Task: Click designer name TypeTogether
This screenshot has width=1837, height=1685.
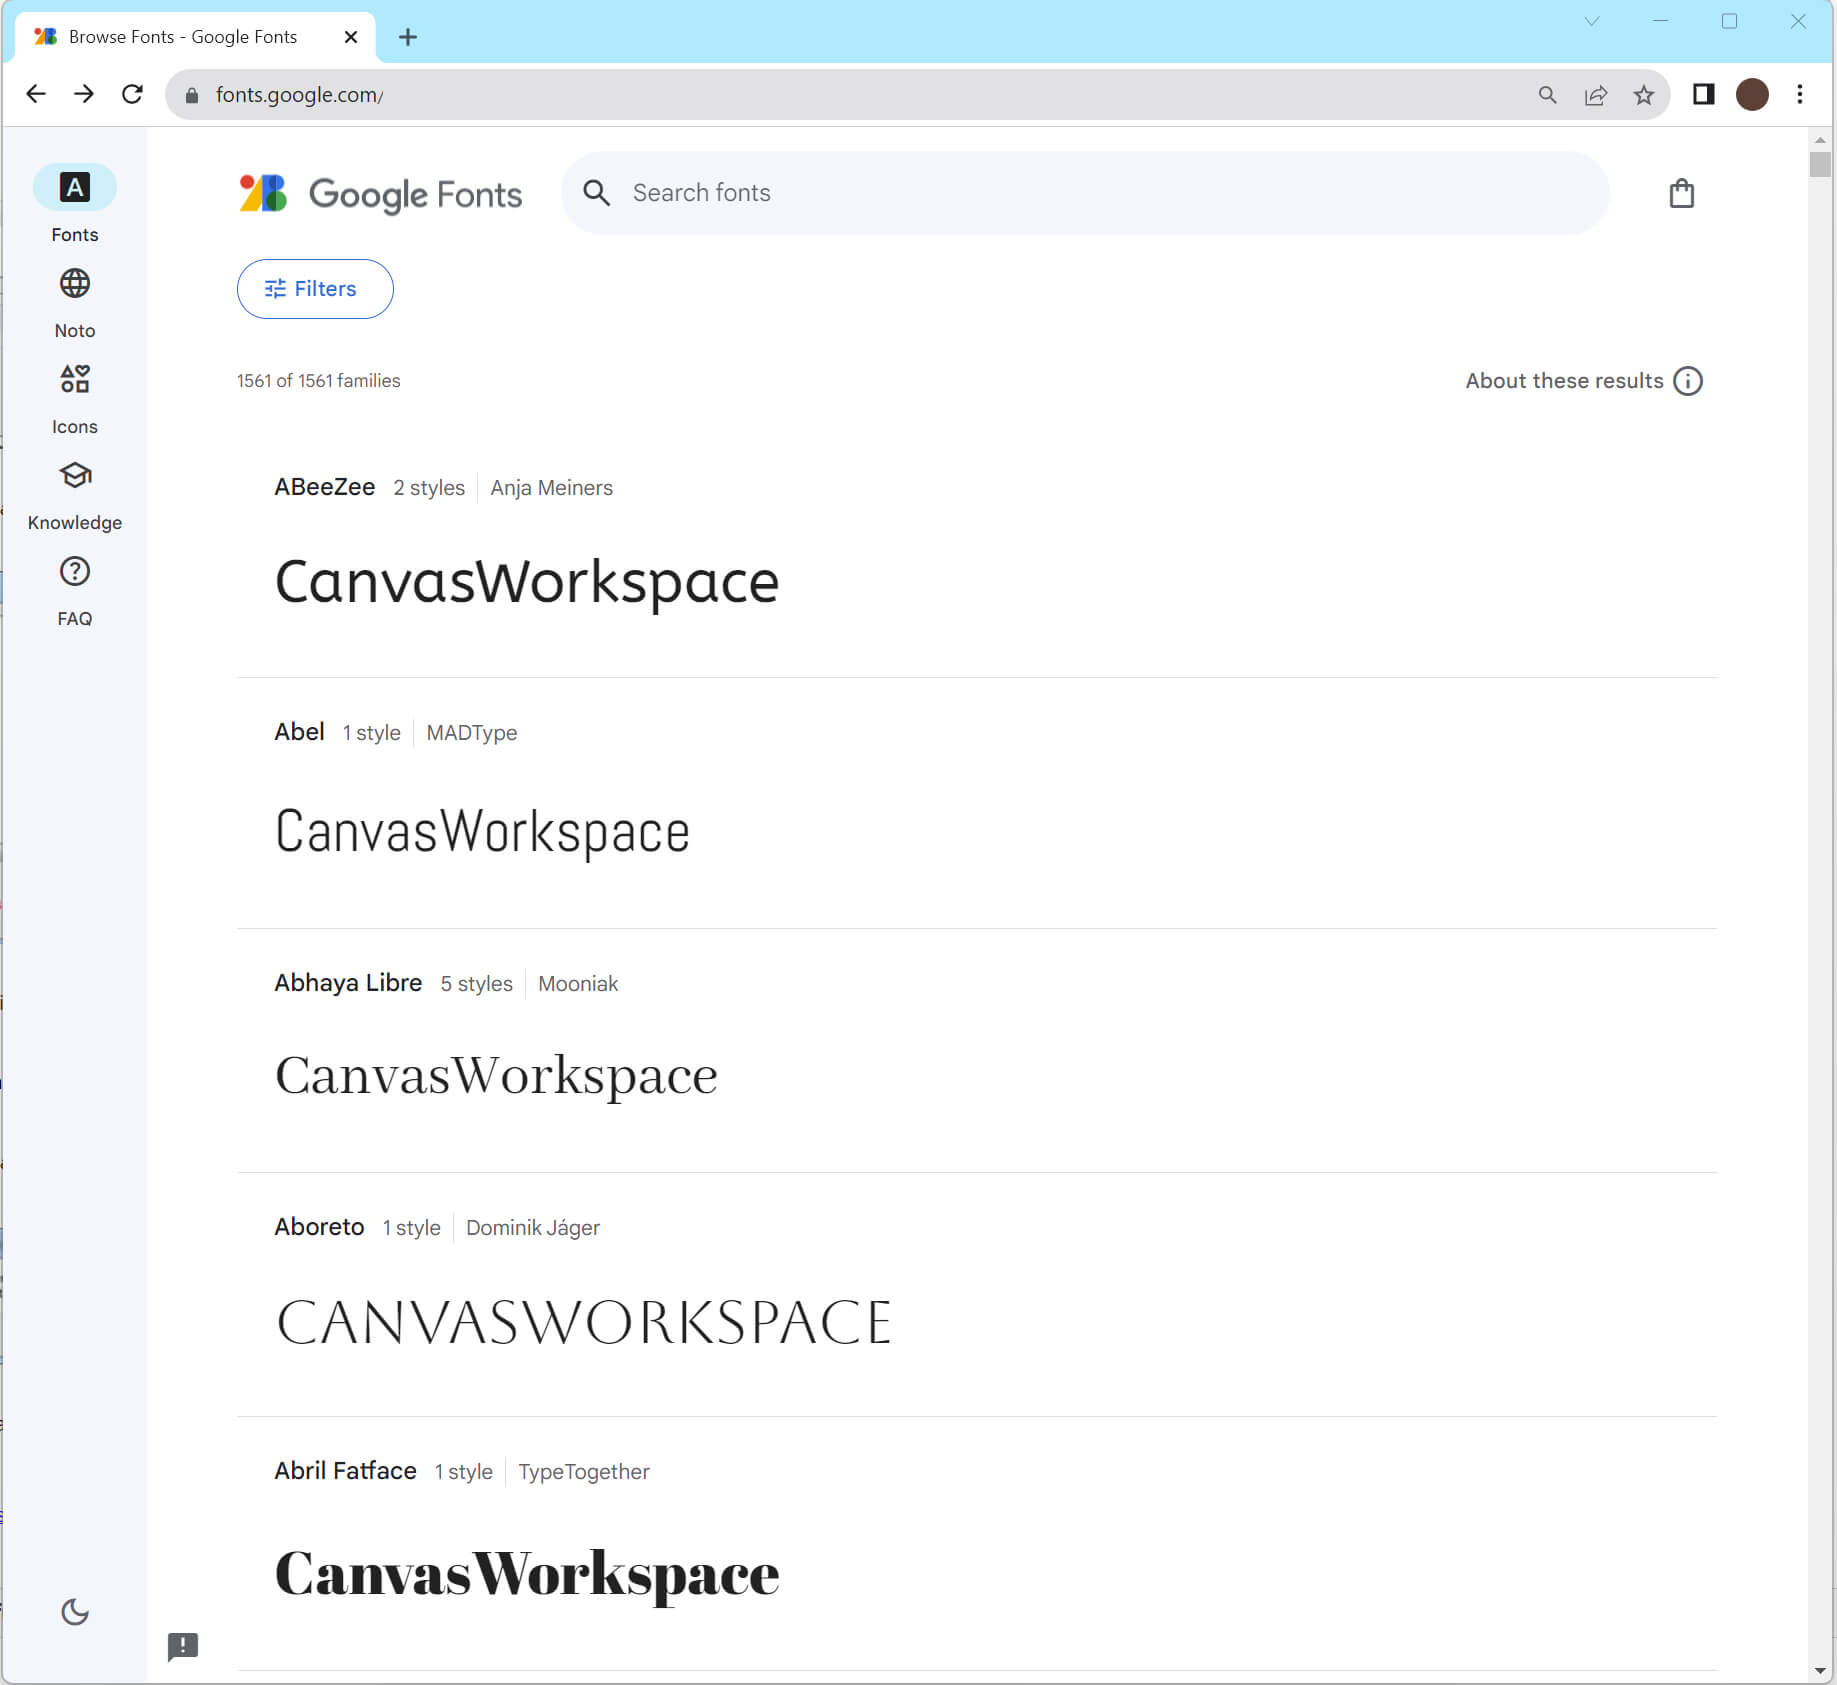Action: [584, 1472]
